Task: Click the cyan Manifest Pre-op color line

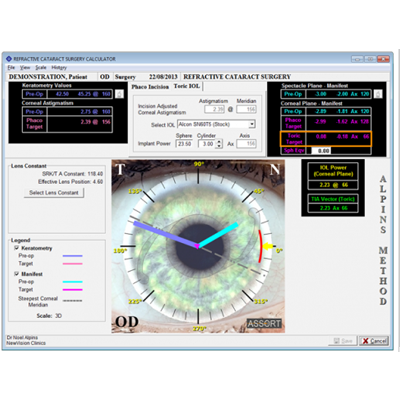Action: [x=73, y=282]
